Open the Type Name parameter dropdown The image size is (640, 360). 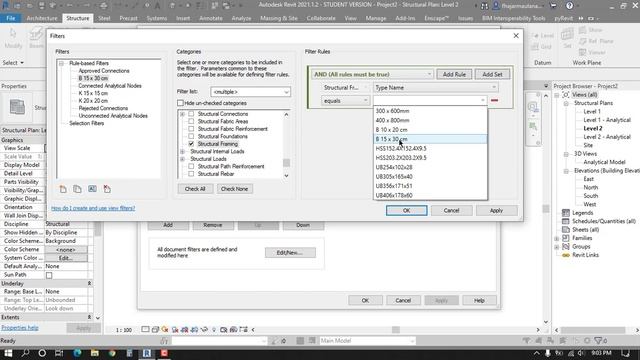[436, 87]
